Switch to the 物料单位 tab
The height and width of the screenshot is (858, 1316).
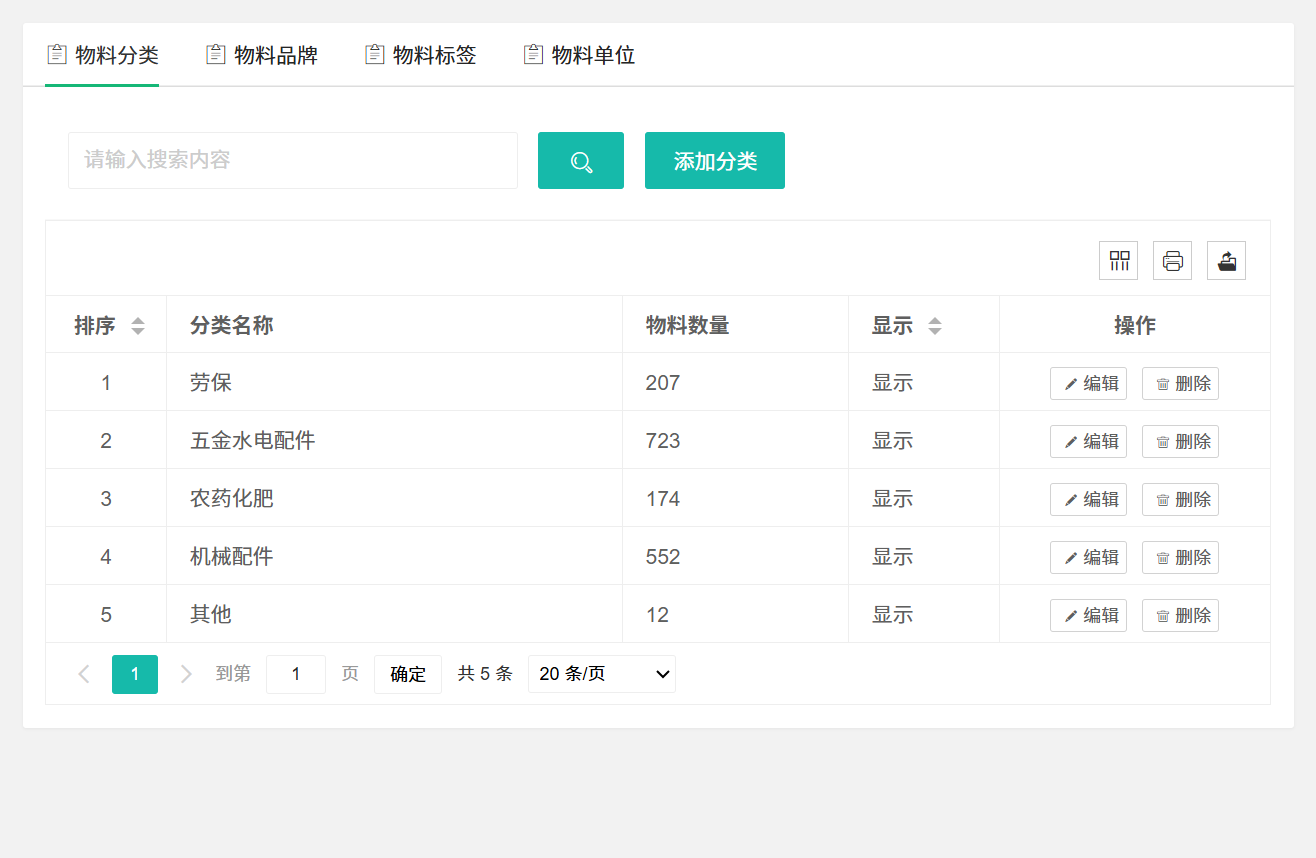579,55
